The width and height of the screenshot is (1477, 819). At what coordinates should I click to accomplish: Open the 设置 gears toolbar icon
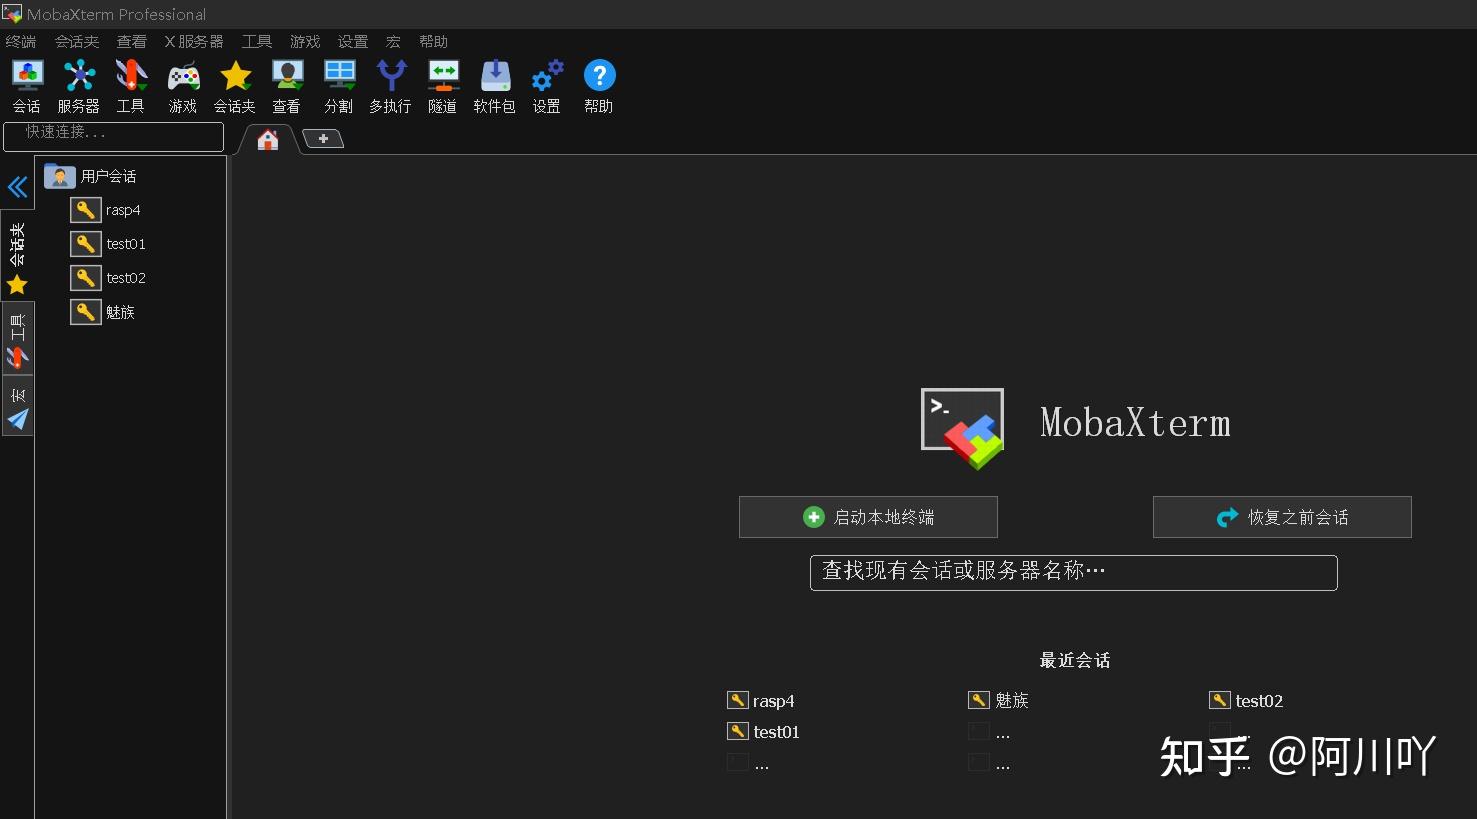point(547,87)
